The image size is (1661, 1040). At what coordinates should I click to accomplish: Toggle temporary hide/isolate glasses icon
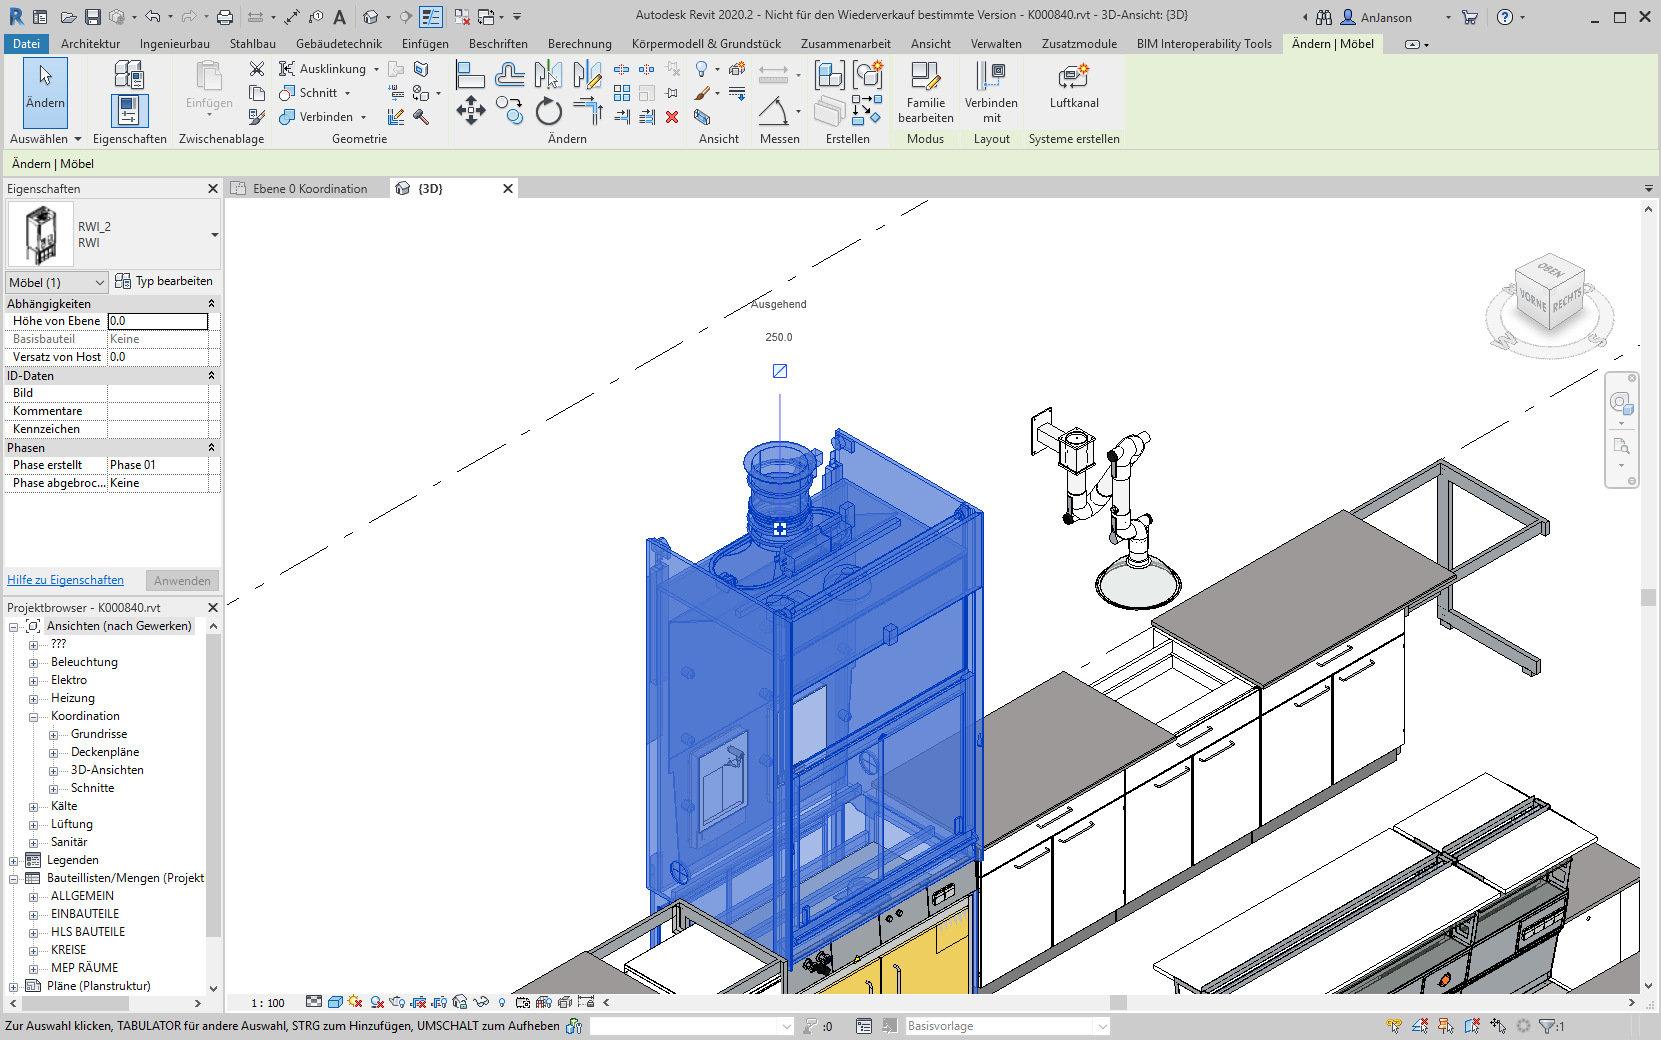pos(481,1002)
